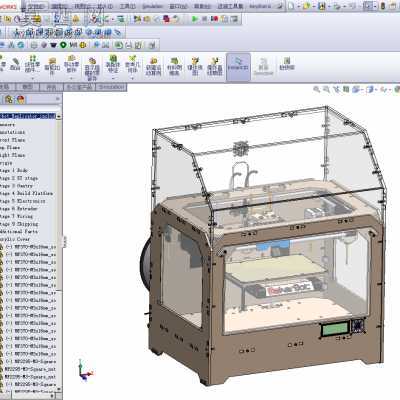Select Stage 4 Build Platform in tree

tap(26, 193)
